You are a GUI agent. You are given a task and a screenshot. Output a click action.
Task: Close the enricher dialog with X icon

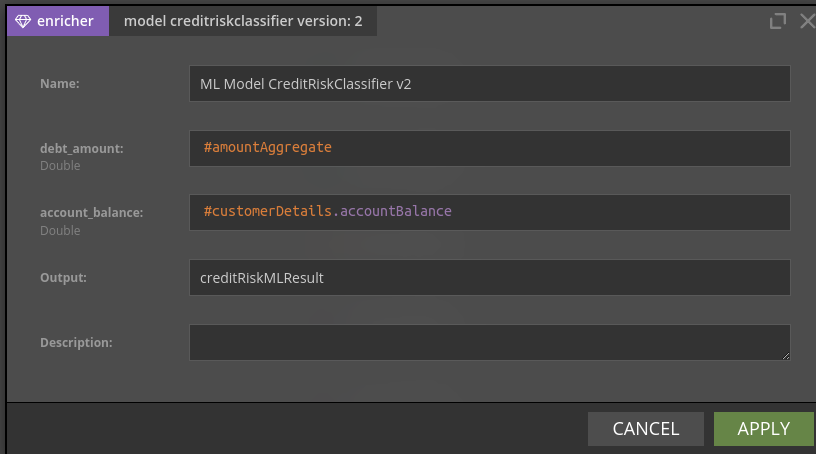pos(808,21)
